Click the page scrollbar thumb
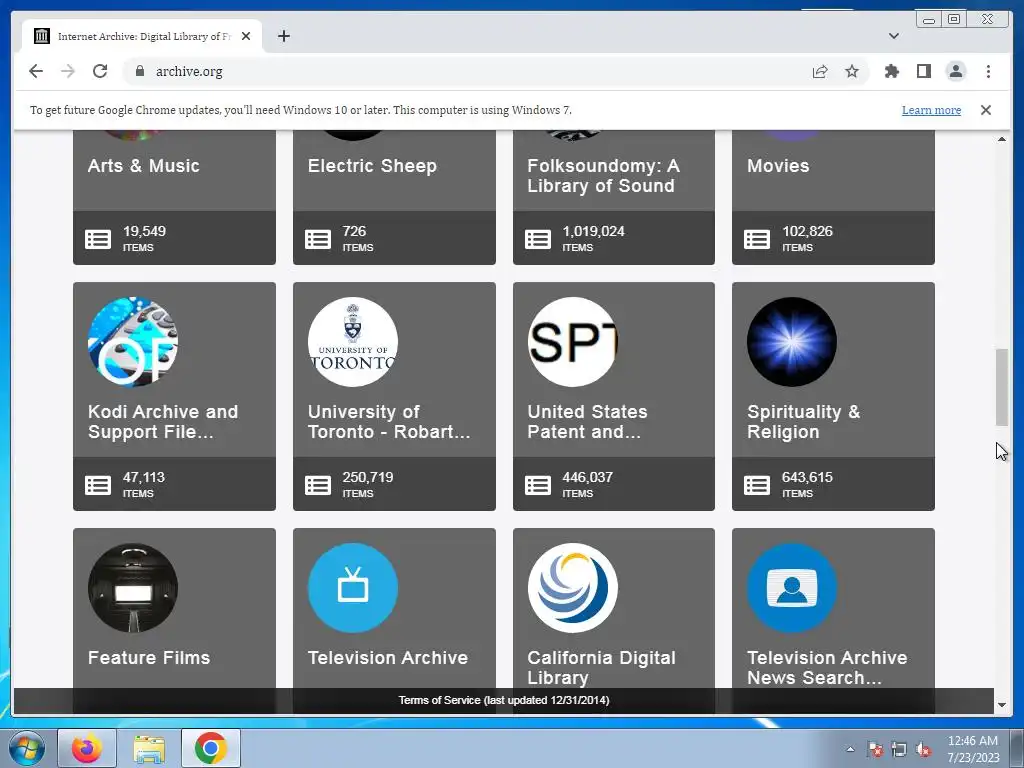 point(1001,387)
